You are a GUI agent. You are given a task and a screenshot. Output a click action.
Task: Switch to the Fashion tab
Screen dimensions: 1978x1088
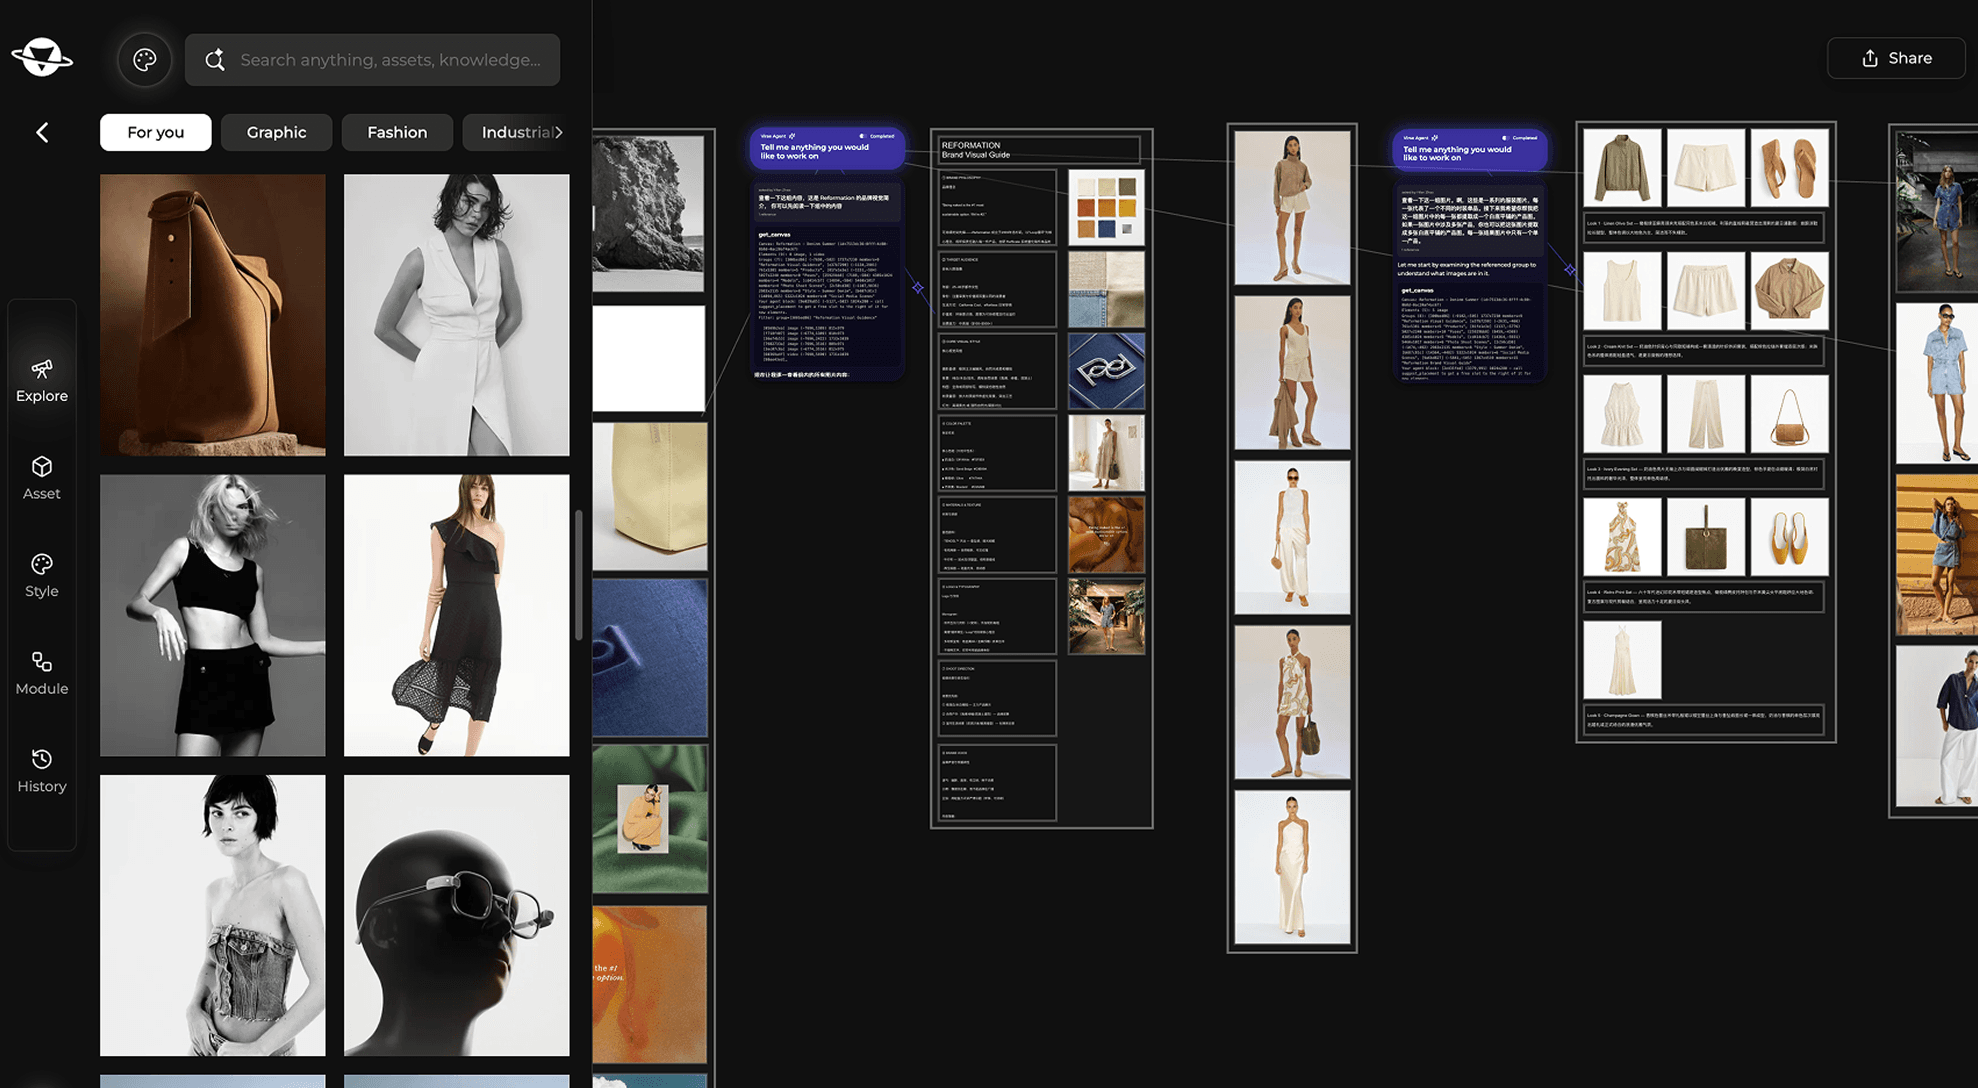pyautogui.click(x=397, y=132)
